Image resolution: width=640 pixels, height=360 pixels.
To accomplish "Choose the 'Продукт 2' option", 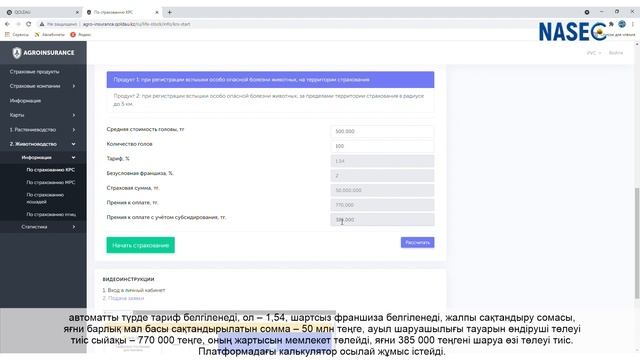I will coord(270,100).
